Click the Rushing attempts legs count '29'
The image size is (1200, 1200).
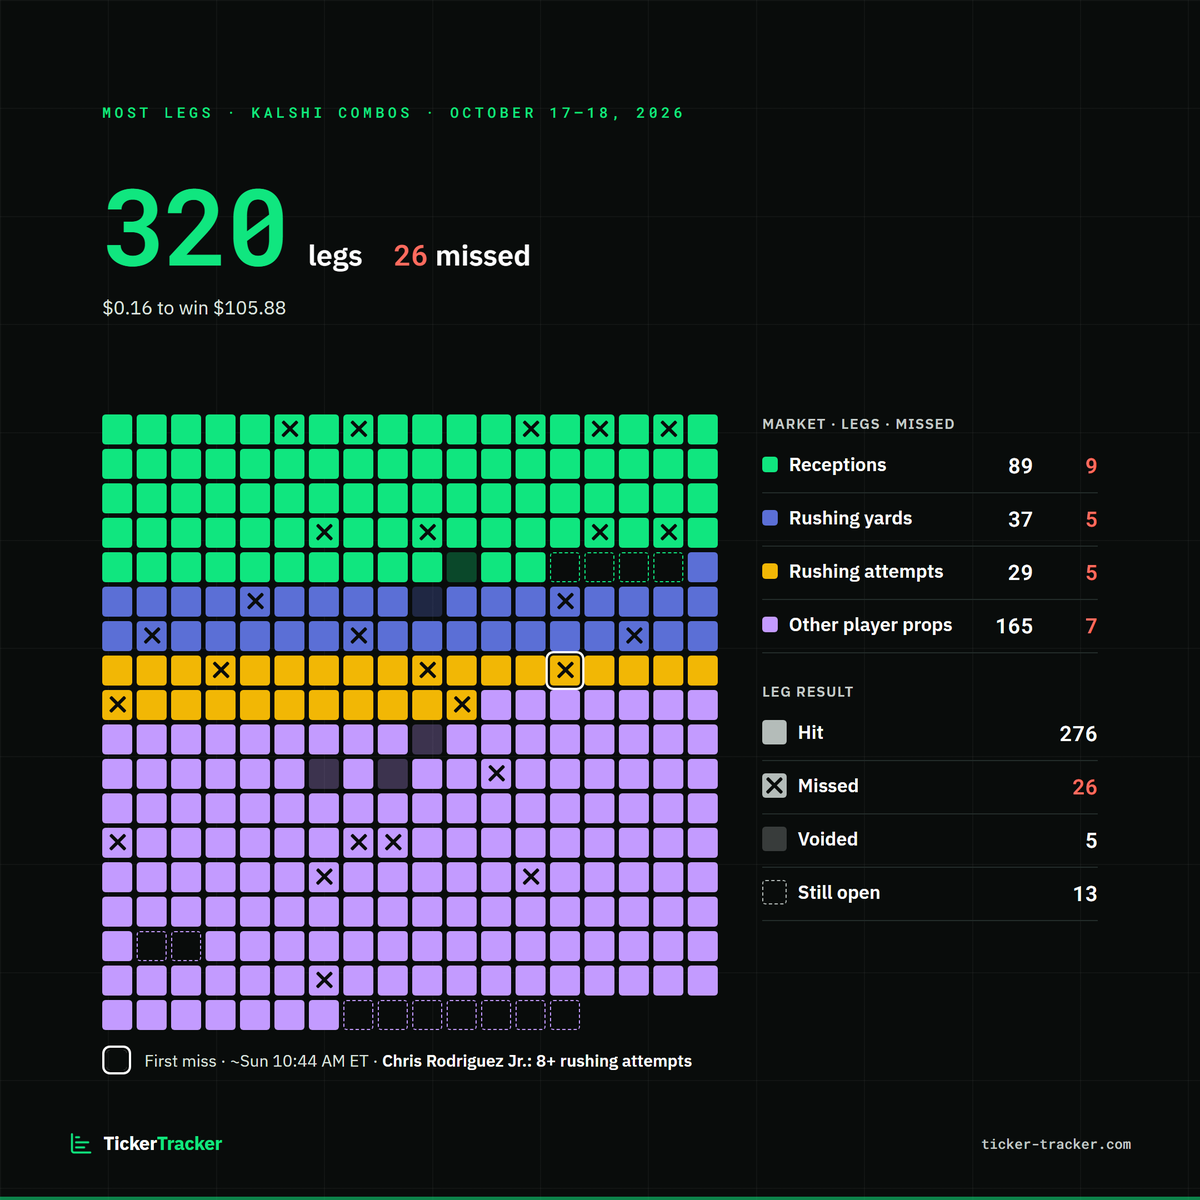click(1020, 572)
